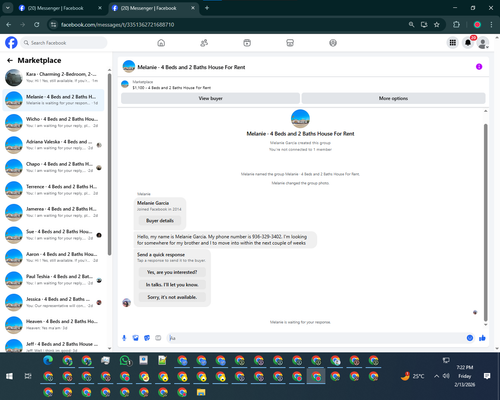Select the second Messenger browser tab

click(153, 8)
